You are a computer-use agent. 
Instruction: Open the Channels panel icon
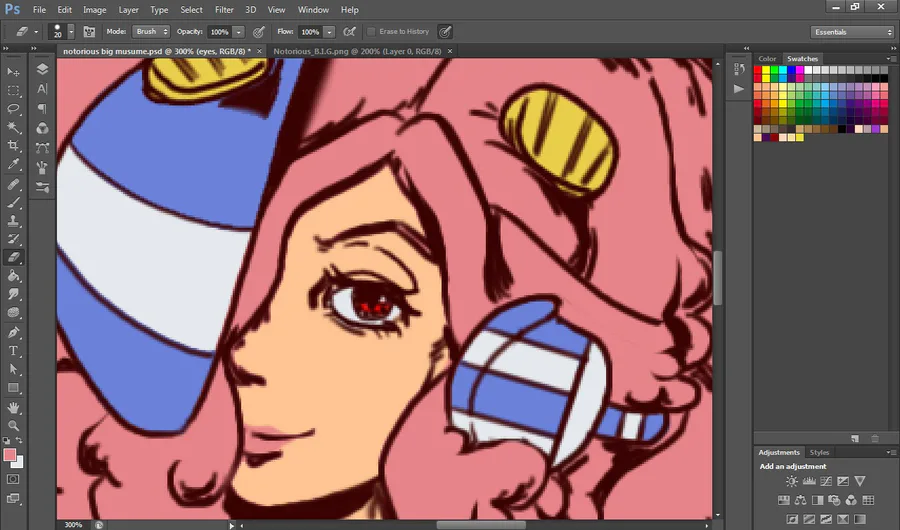(x=42, y=129)
